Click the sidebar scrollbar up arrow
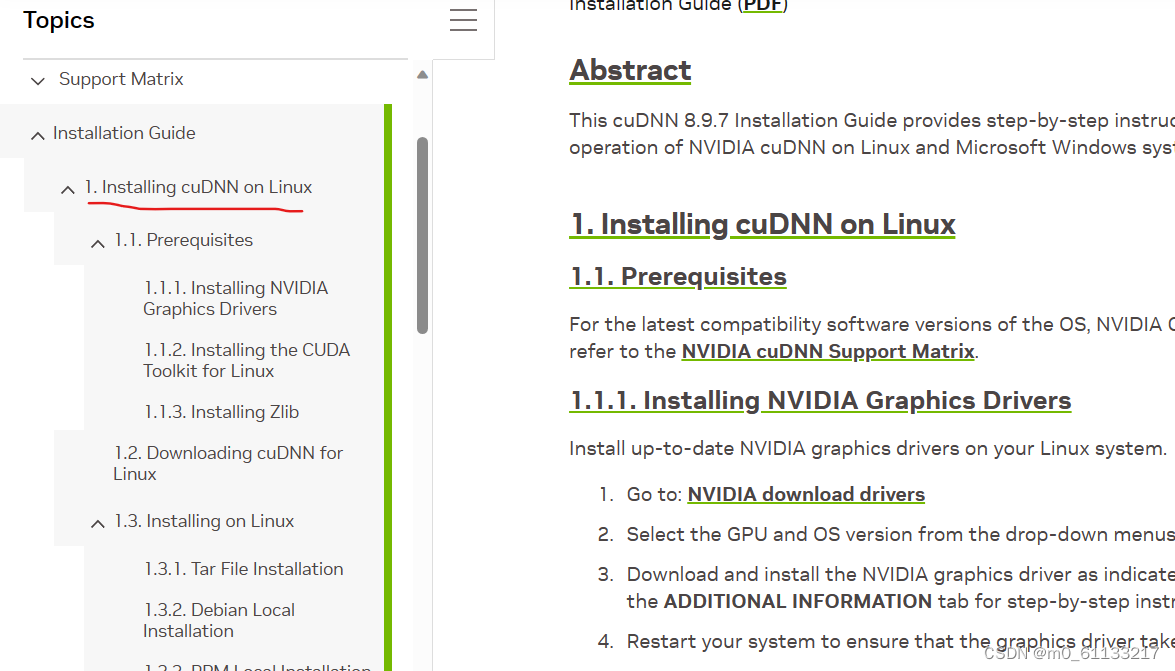The height and width of the screenshot is (671, 1175). pyautogui.click(x=423, y=74)
